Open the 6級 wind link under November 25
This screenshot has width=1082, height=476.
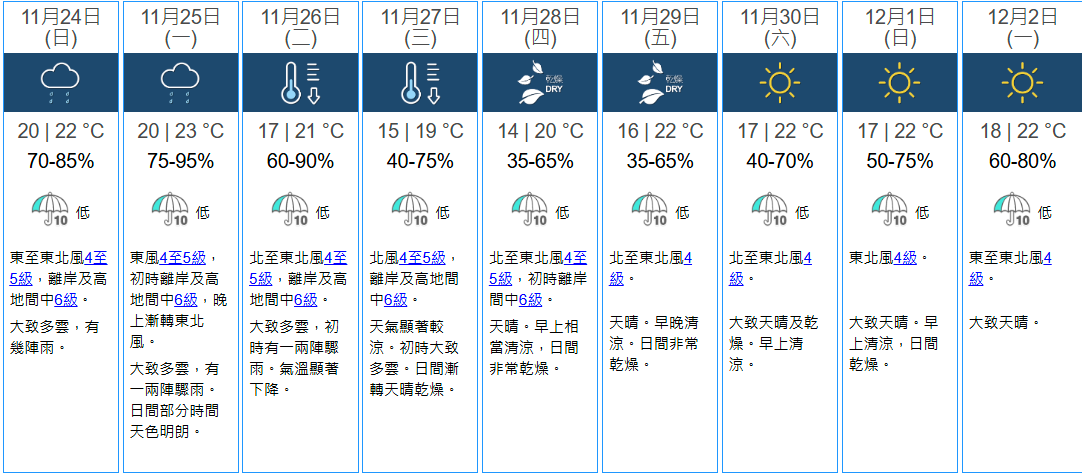click(x=185, y=299)
